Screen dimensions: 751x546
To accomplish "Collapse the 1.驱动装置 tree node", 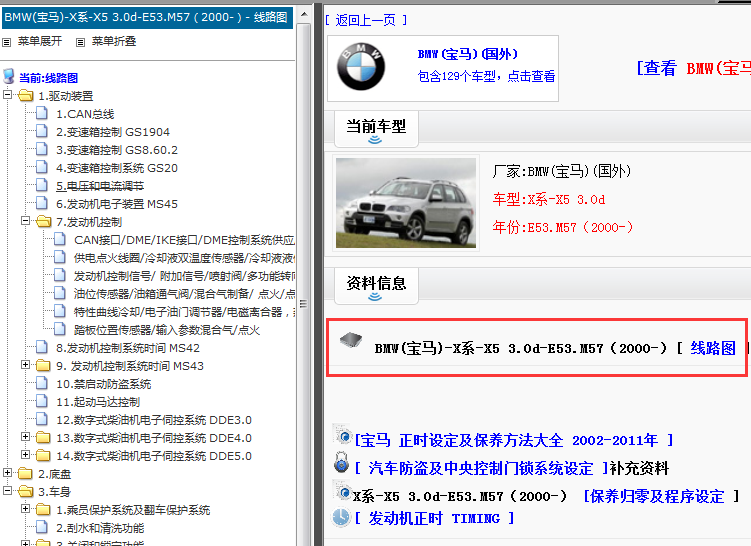I will 7,95.
